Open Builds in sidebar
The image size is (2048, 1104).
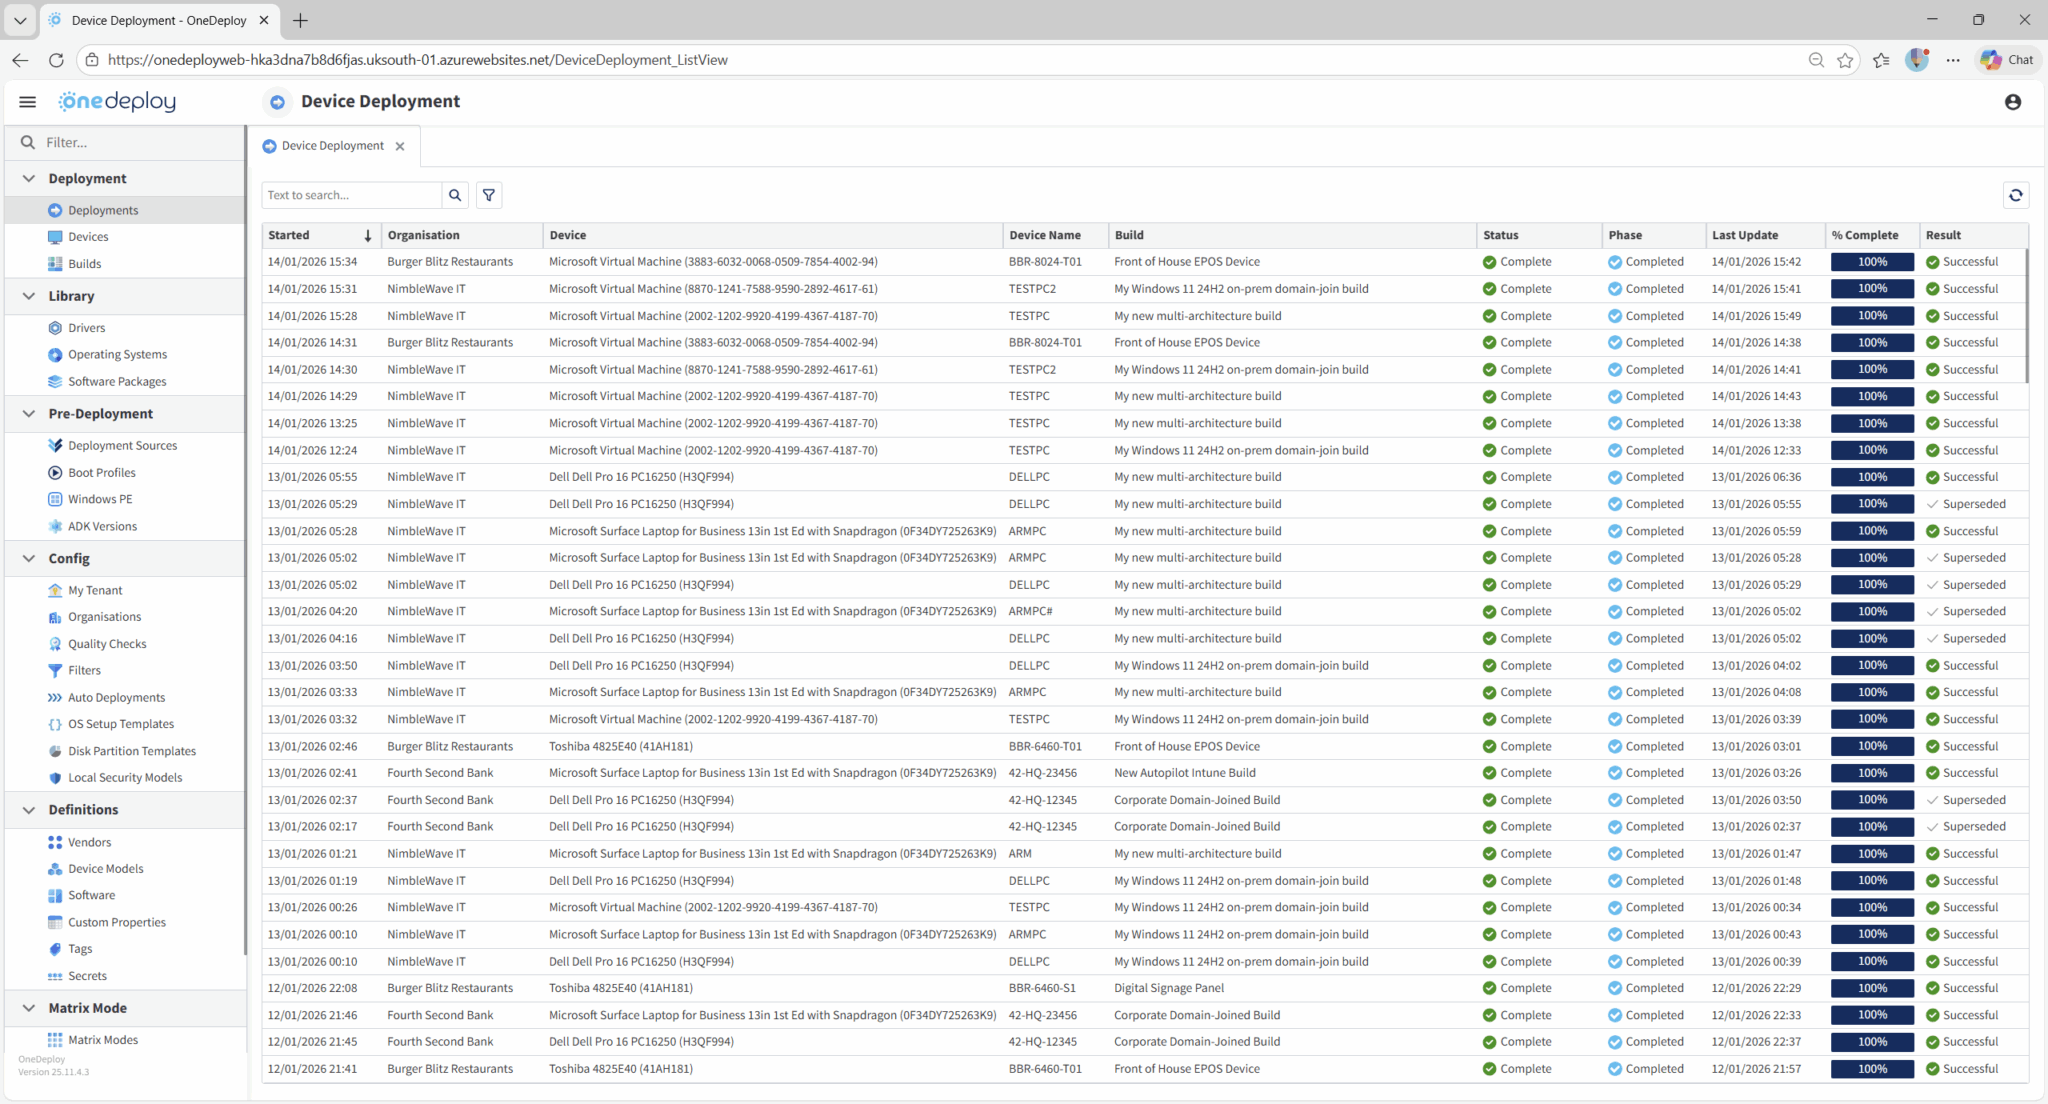click(84, 264)
